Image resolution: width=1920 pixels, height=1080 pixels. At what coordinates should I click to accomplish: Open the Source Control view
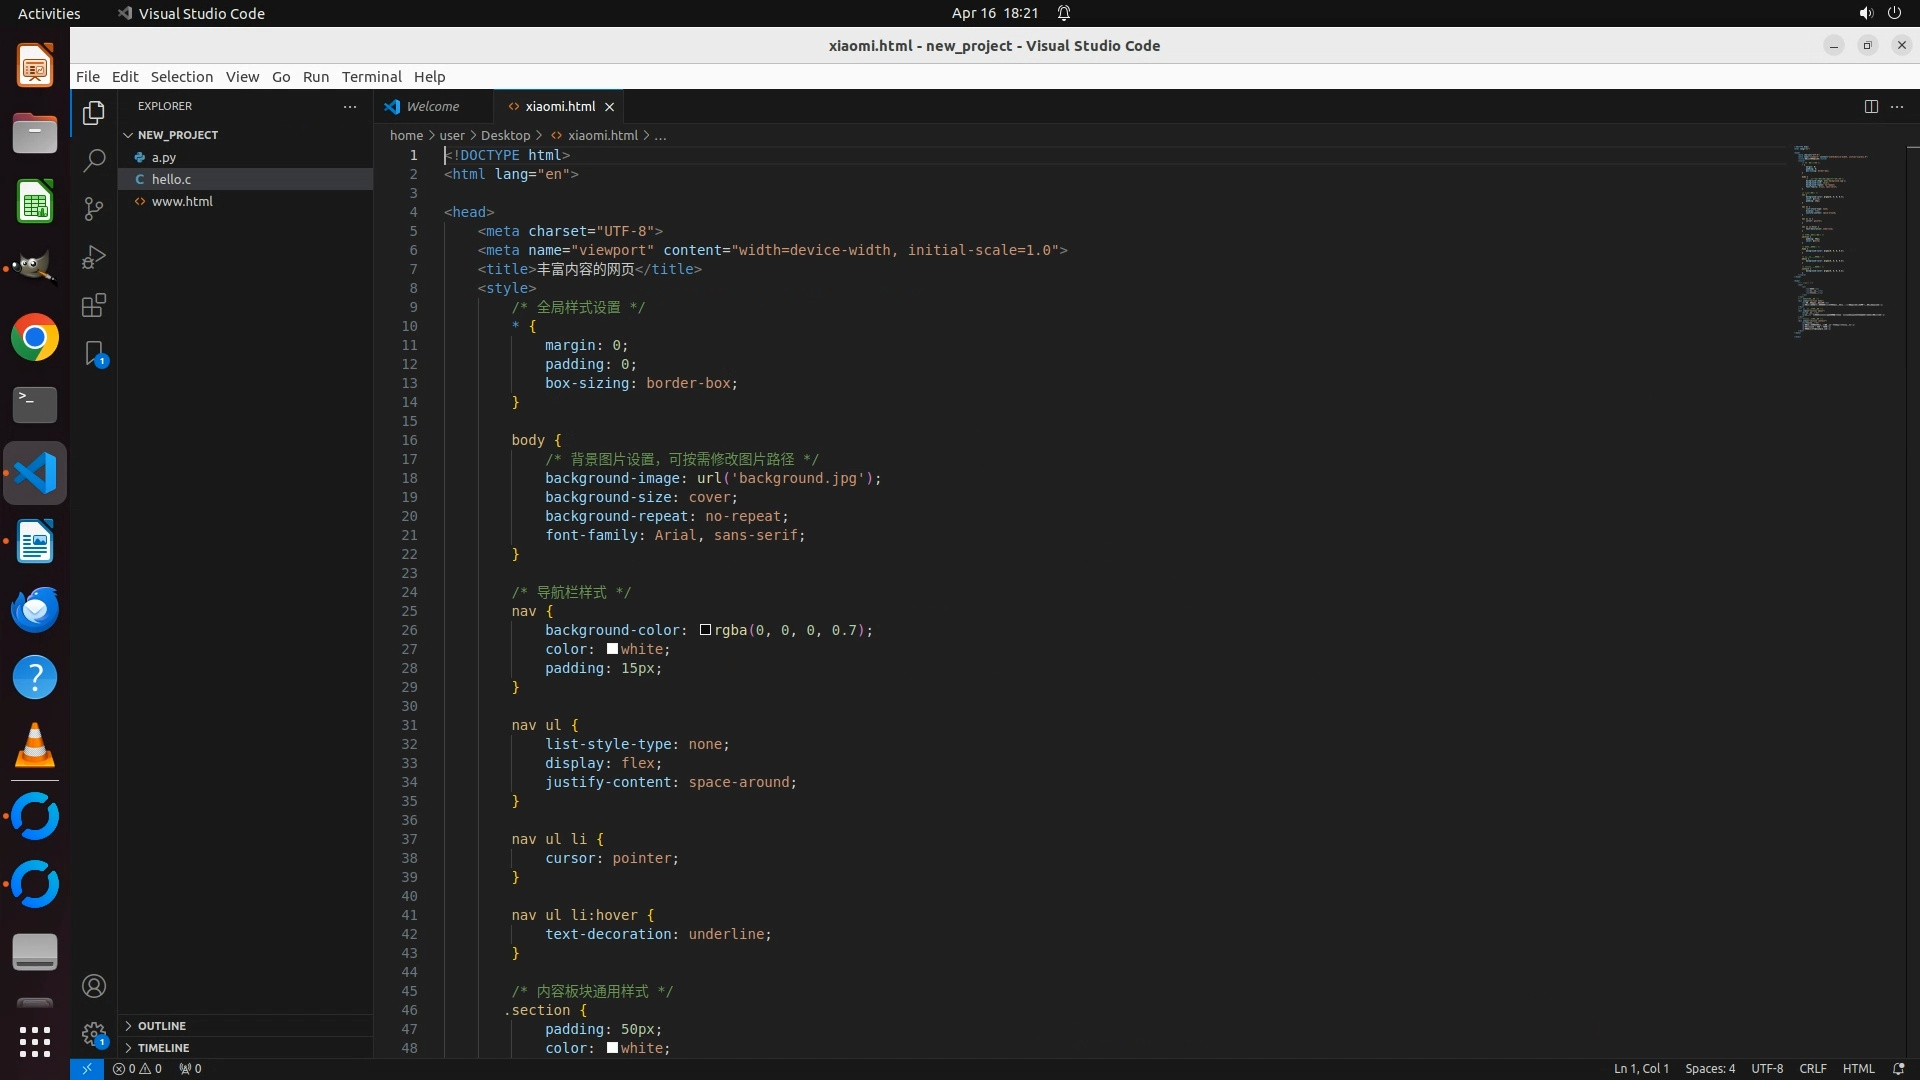point(94,209)
